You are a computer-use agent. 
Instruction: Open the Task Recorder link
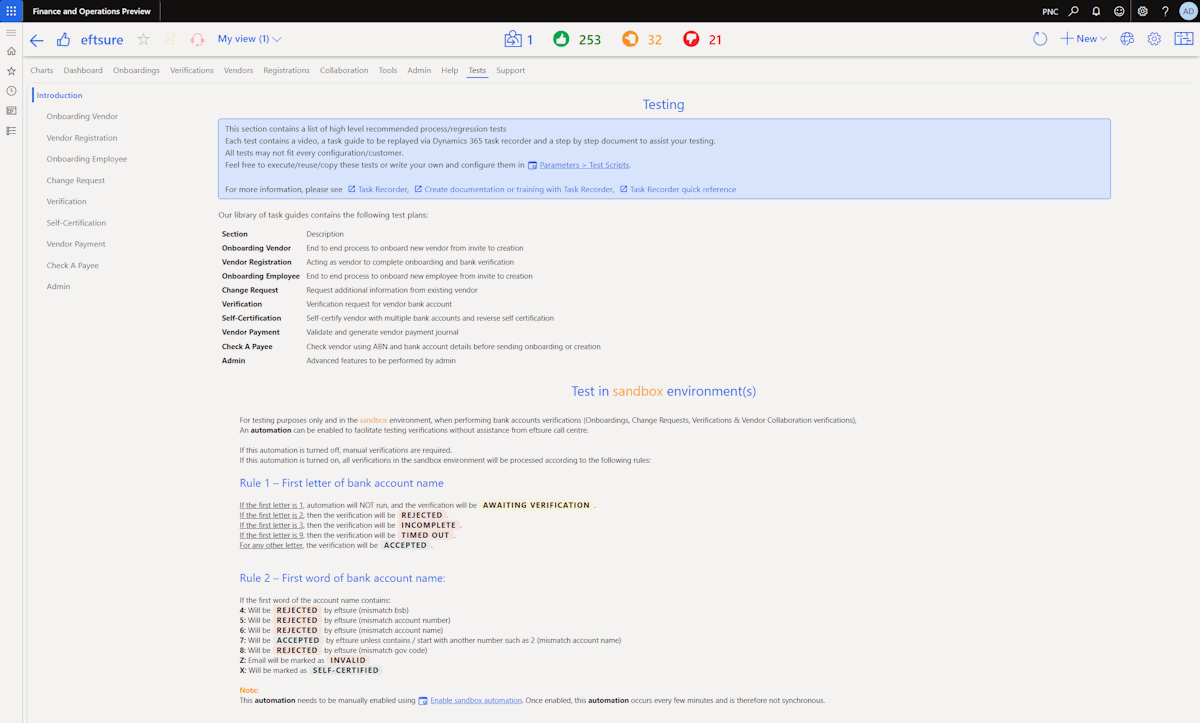[383, 189]
